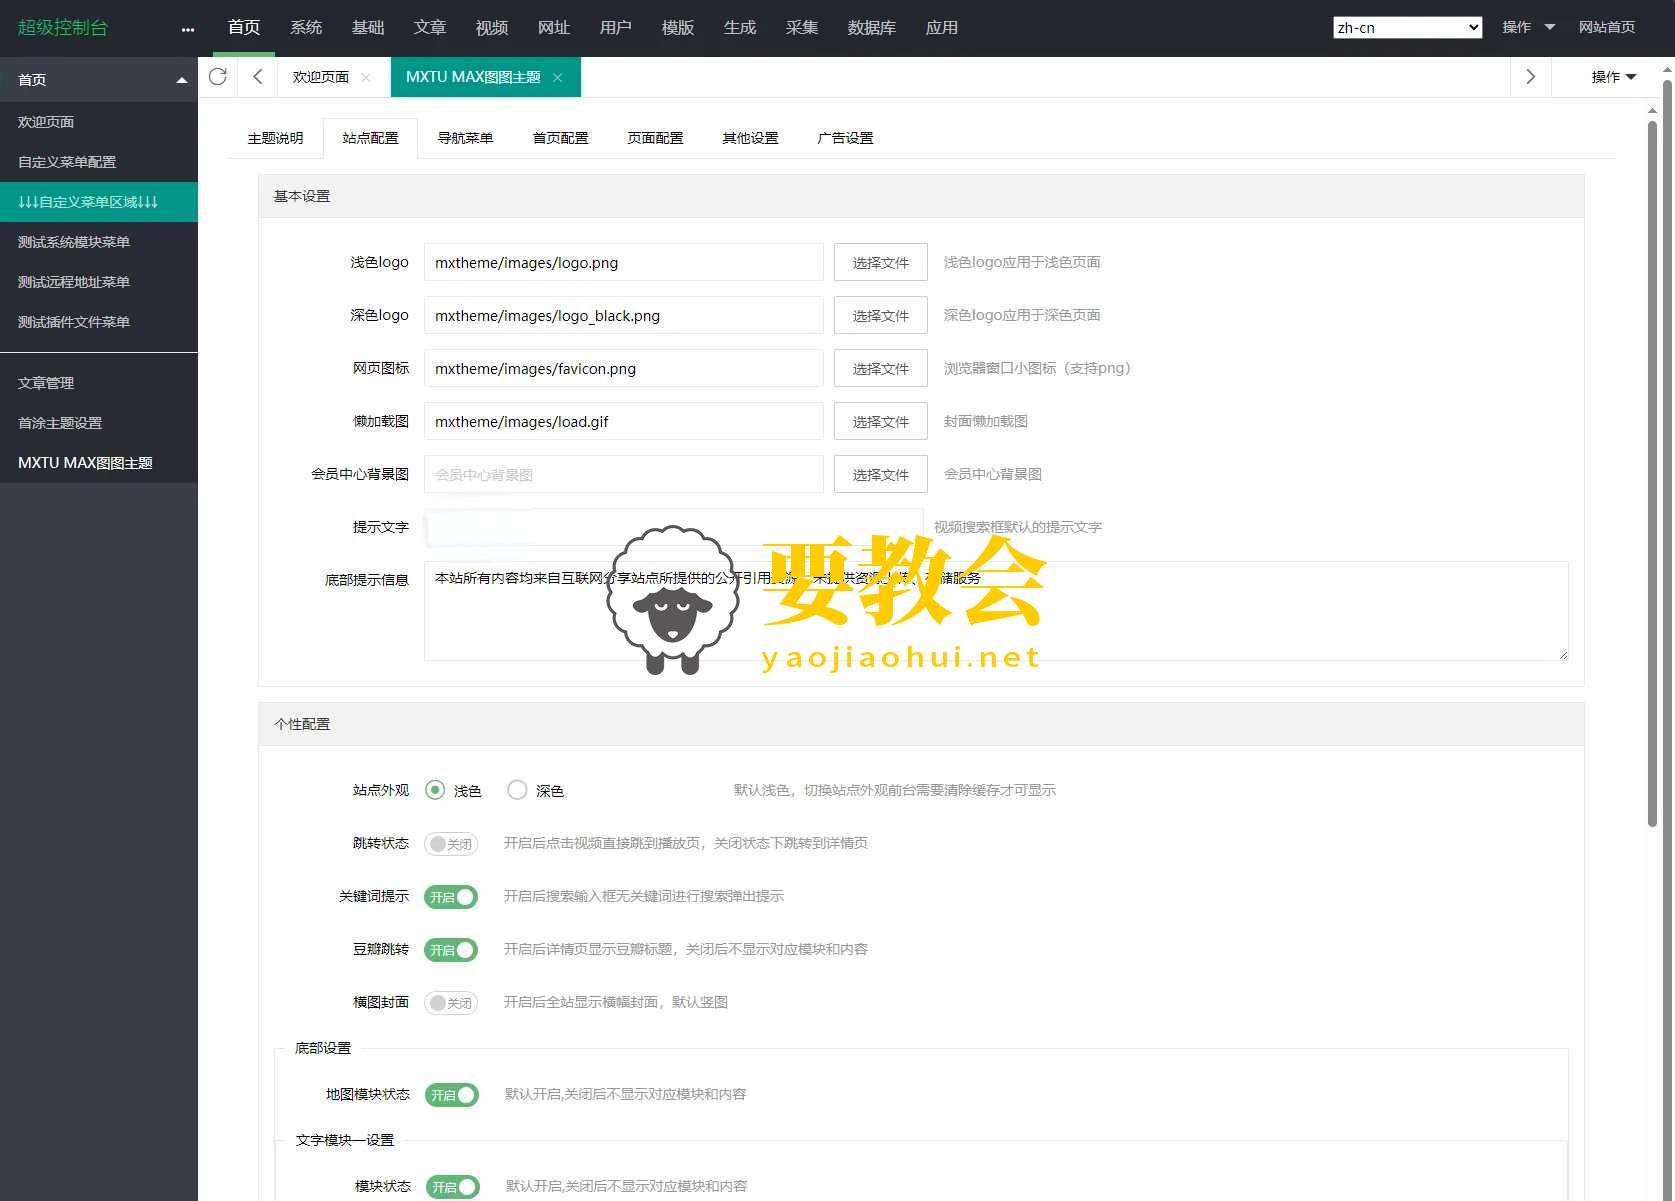This screenshot has height=1201, width=1675.
Task: Select the ↓↓↓自定义菜单区域↓↓↓ sidebar item
Action: pos(99,202)
